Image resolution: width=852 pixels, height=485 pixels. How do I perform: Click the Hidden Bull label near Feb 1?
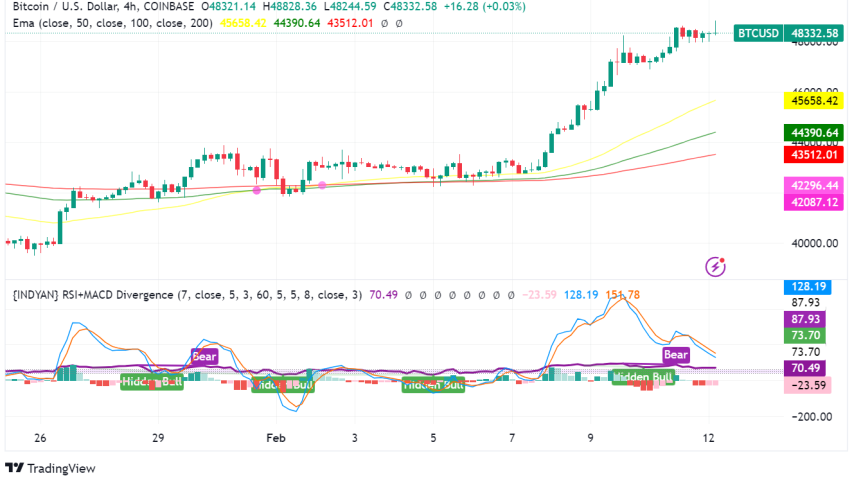click(283, 385)
